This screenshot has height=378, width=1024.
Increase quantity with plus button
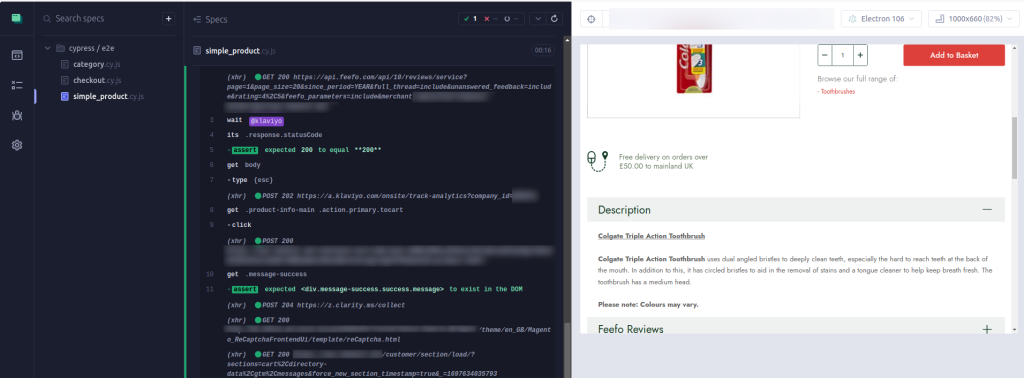pos(861,55)
